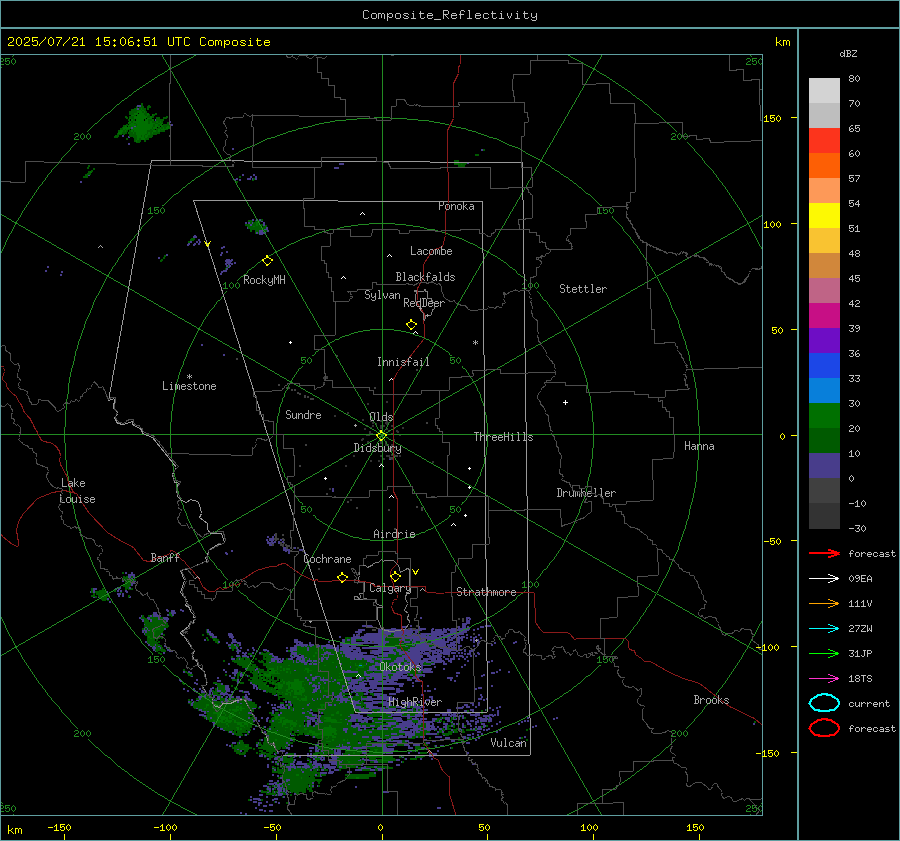Click the cyan current ellipse legend icon

(824, 703)
